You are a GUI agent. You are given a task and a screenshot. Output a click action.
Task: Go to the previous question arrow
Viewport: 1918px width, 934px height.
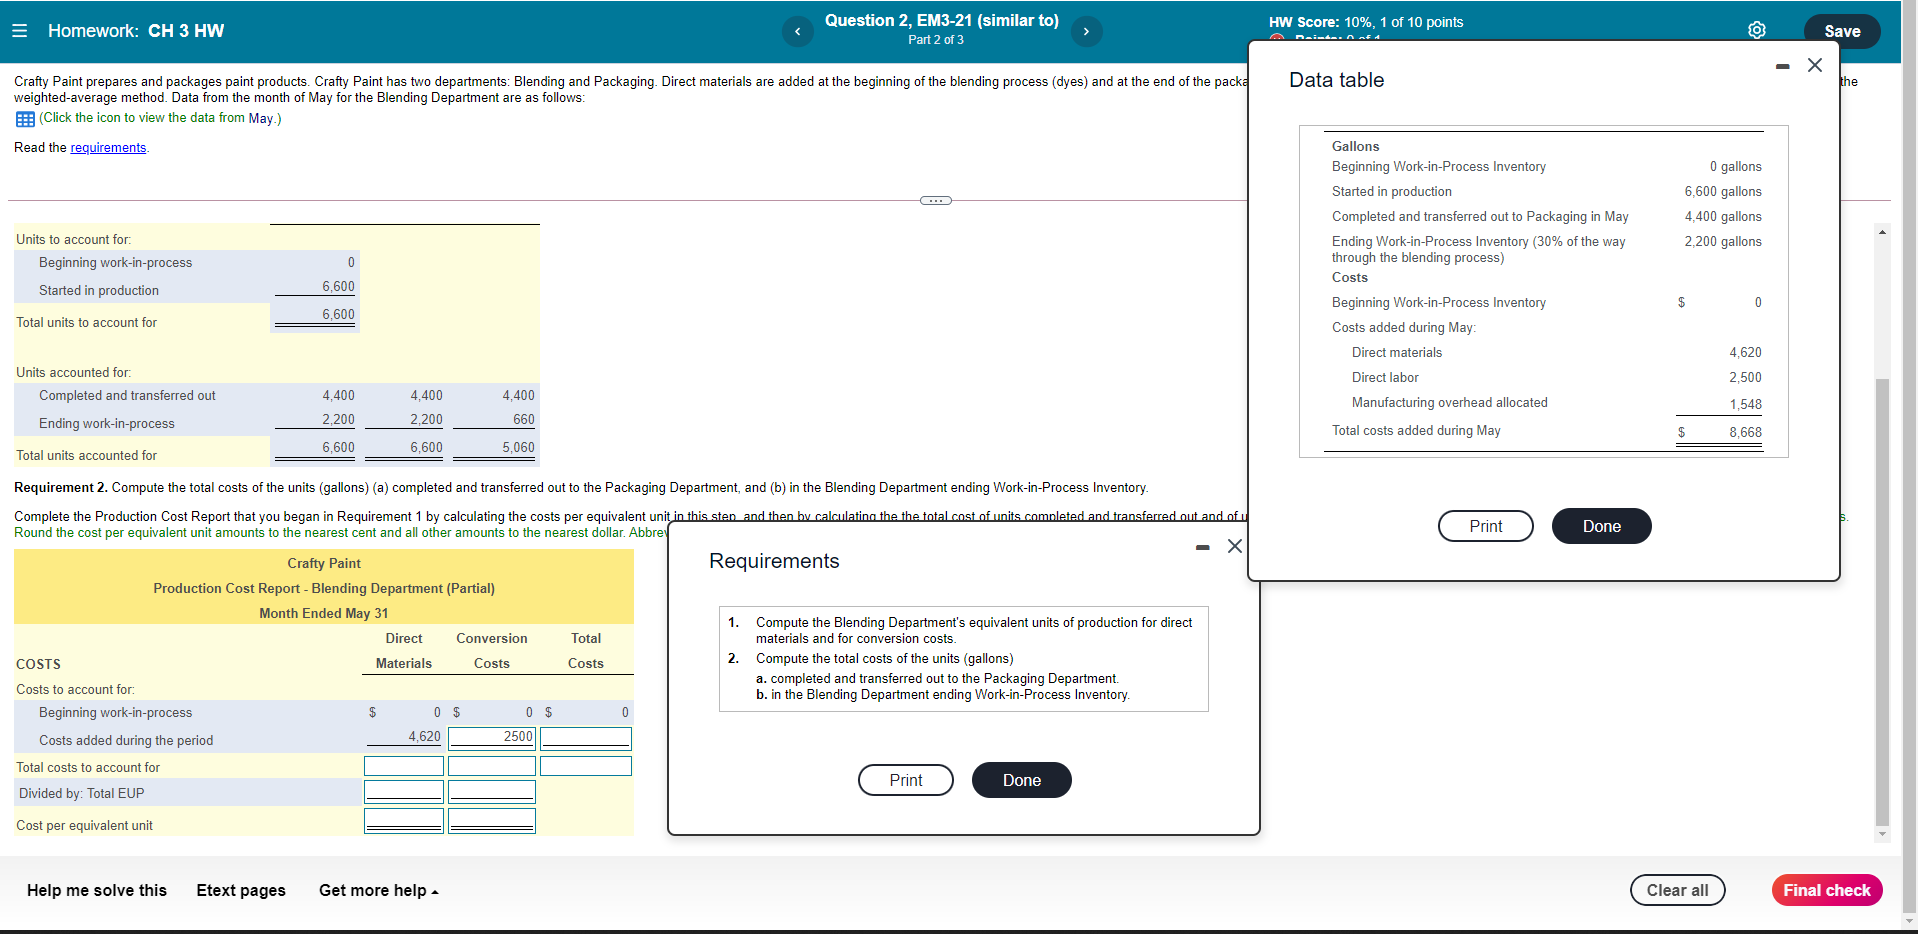[x=797, y=32]
